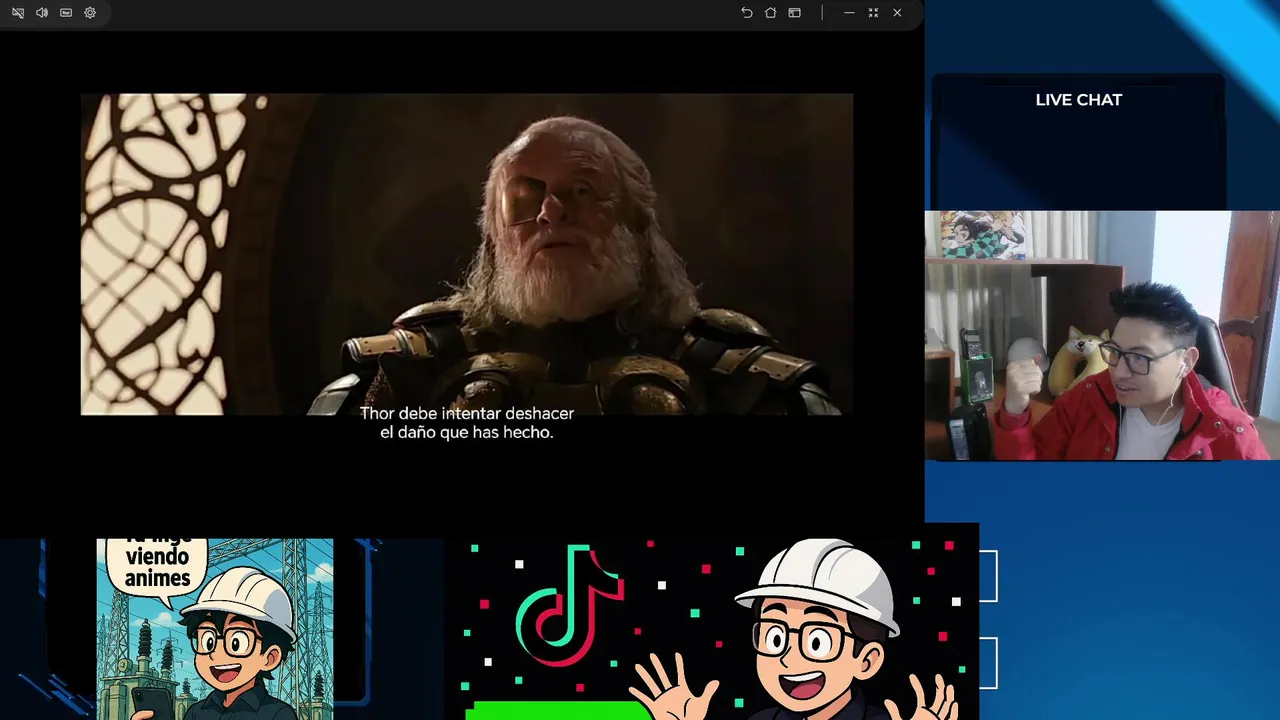Click the 'viendo animes' cartoon banner
Screen dimensions: 1280x720
215,629
